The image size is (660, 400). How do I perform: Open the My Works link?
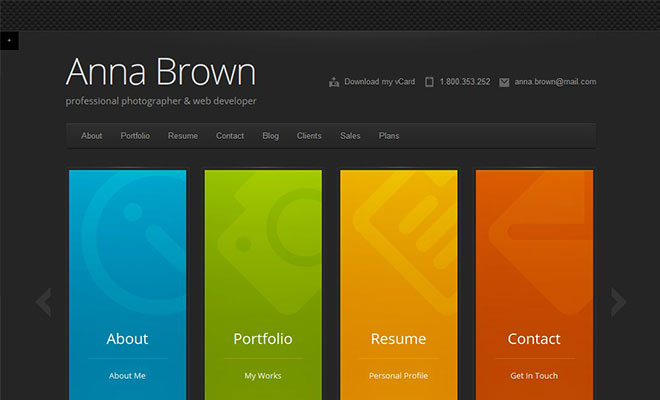pos(263,376)
